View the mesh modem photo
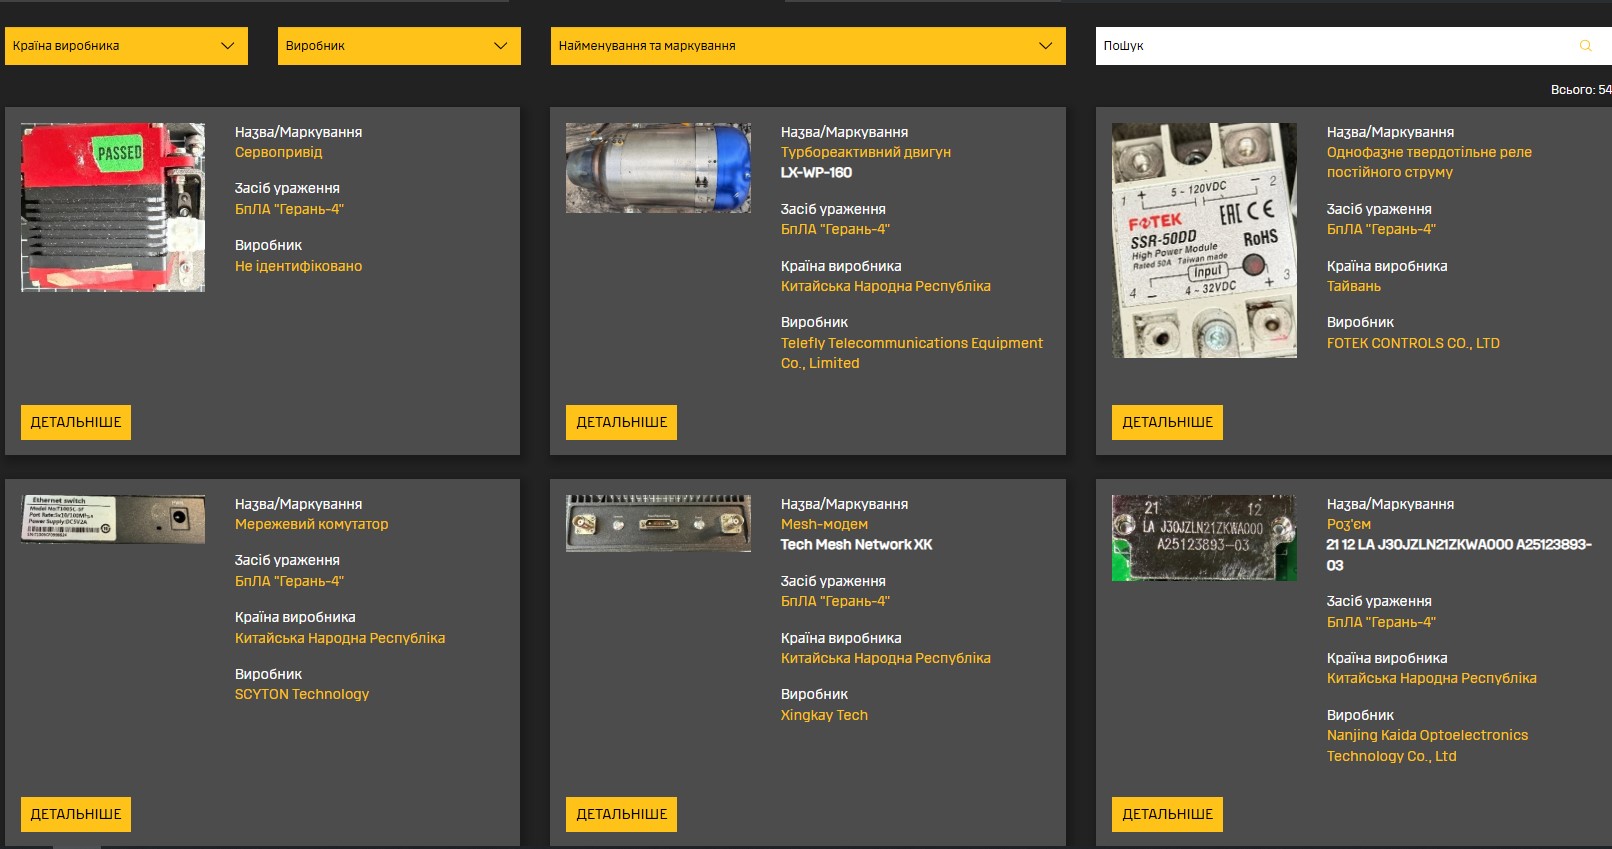Viewport: 1612px width, 849px height. click(658, 523)
